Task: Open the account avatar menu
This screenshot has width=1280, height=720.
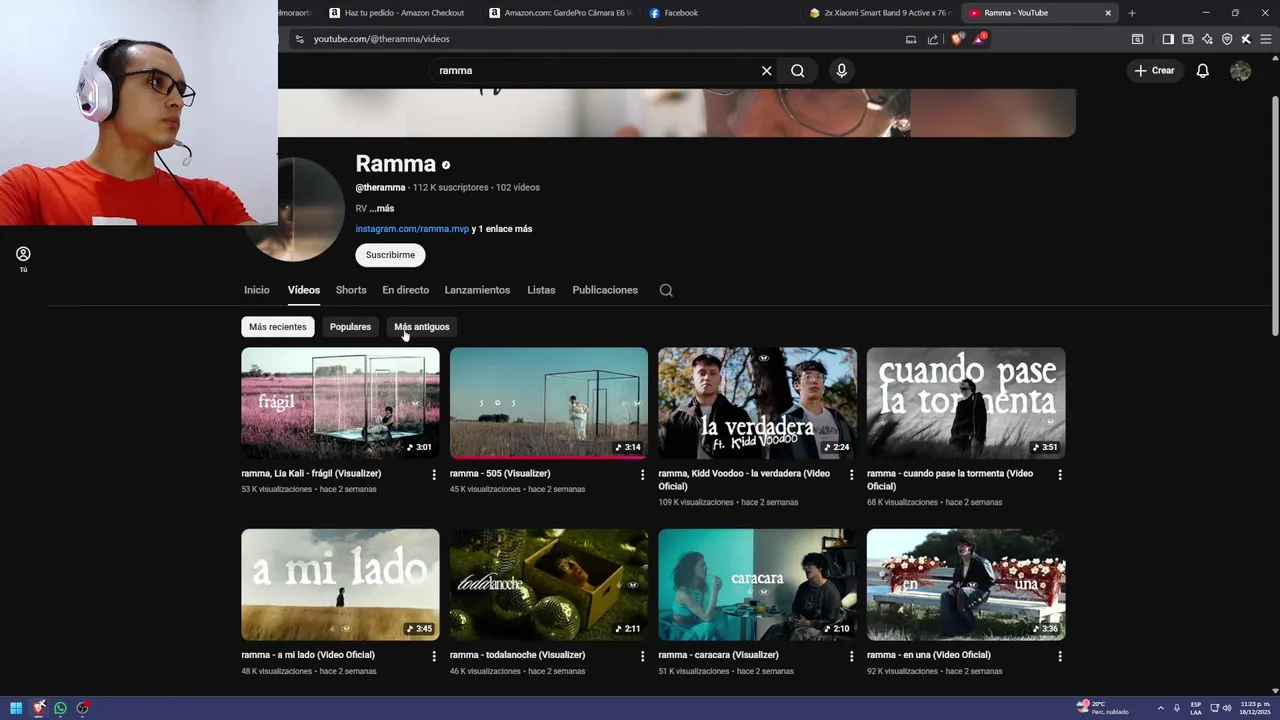Action: click(x=1241, y=71)
